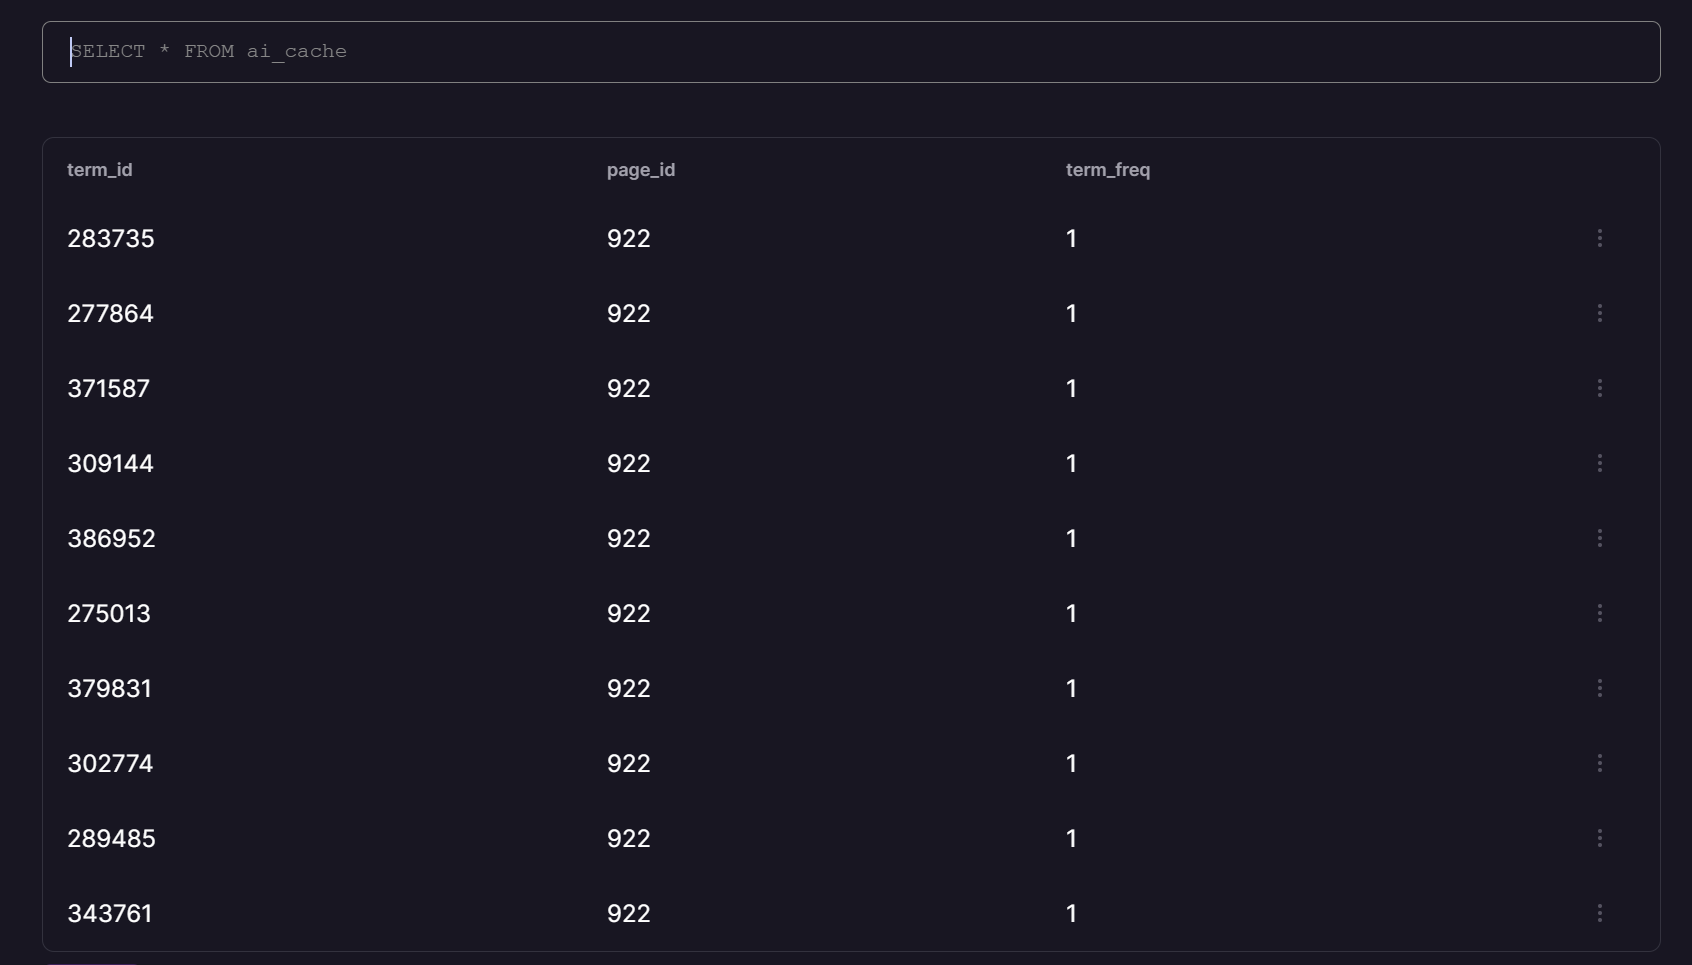Select the term_id cell 386952
1692x965 pixels.
tap(111, 539)
